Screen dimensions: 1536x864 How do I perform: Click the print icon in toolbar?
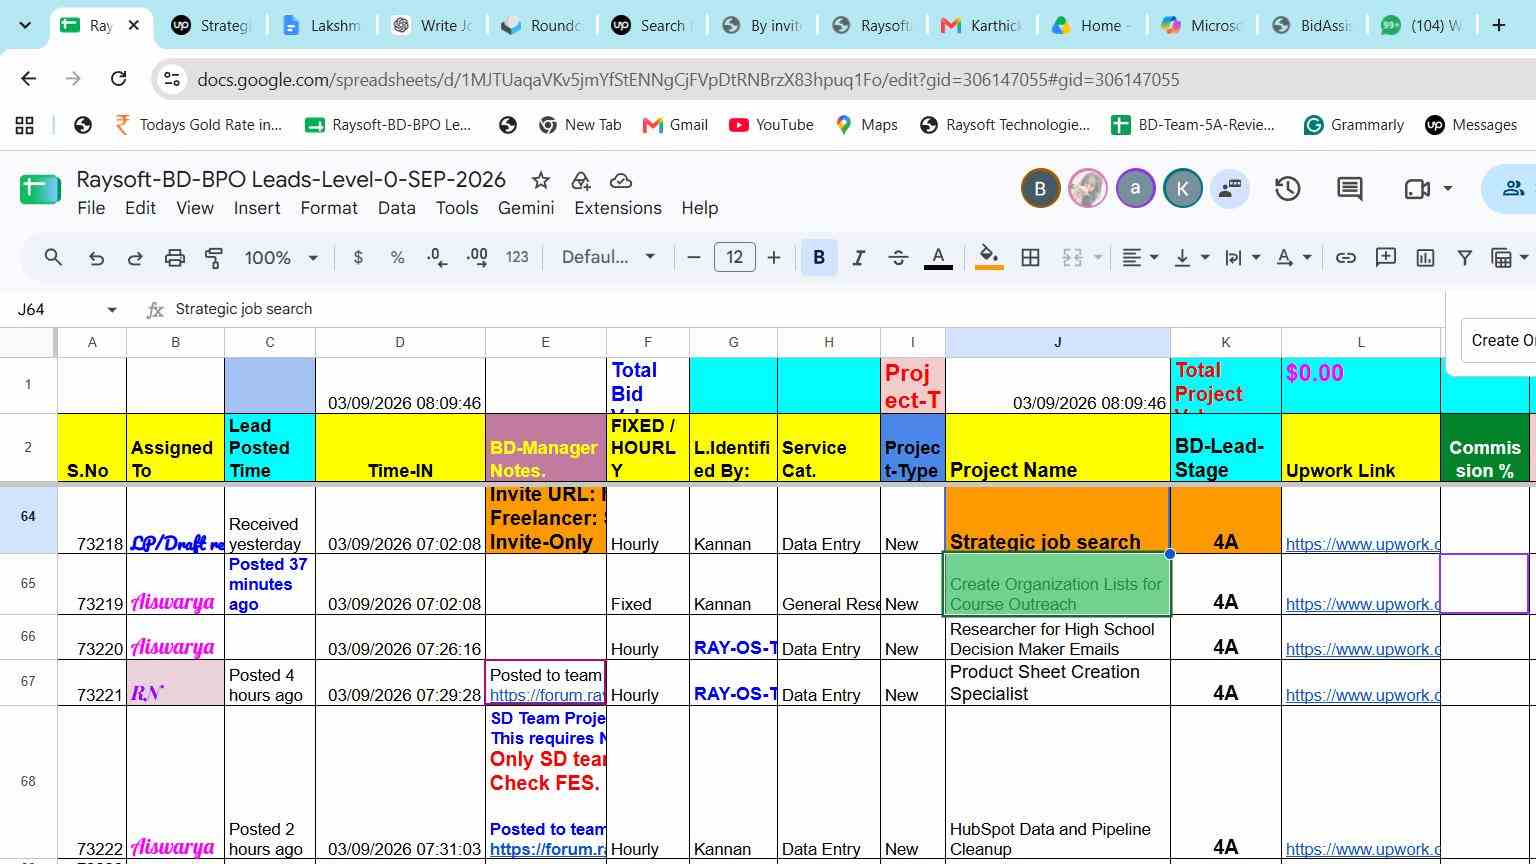click(x=175, y=258)
